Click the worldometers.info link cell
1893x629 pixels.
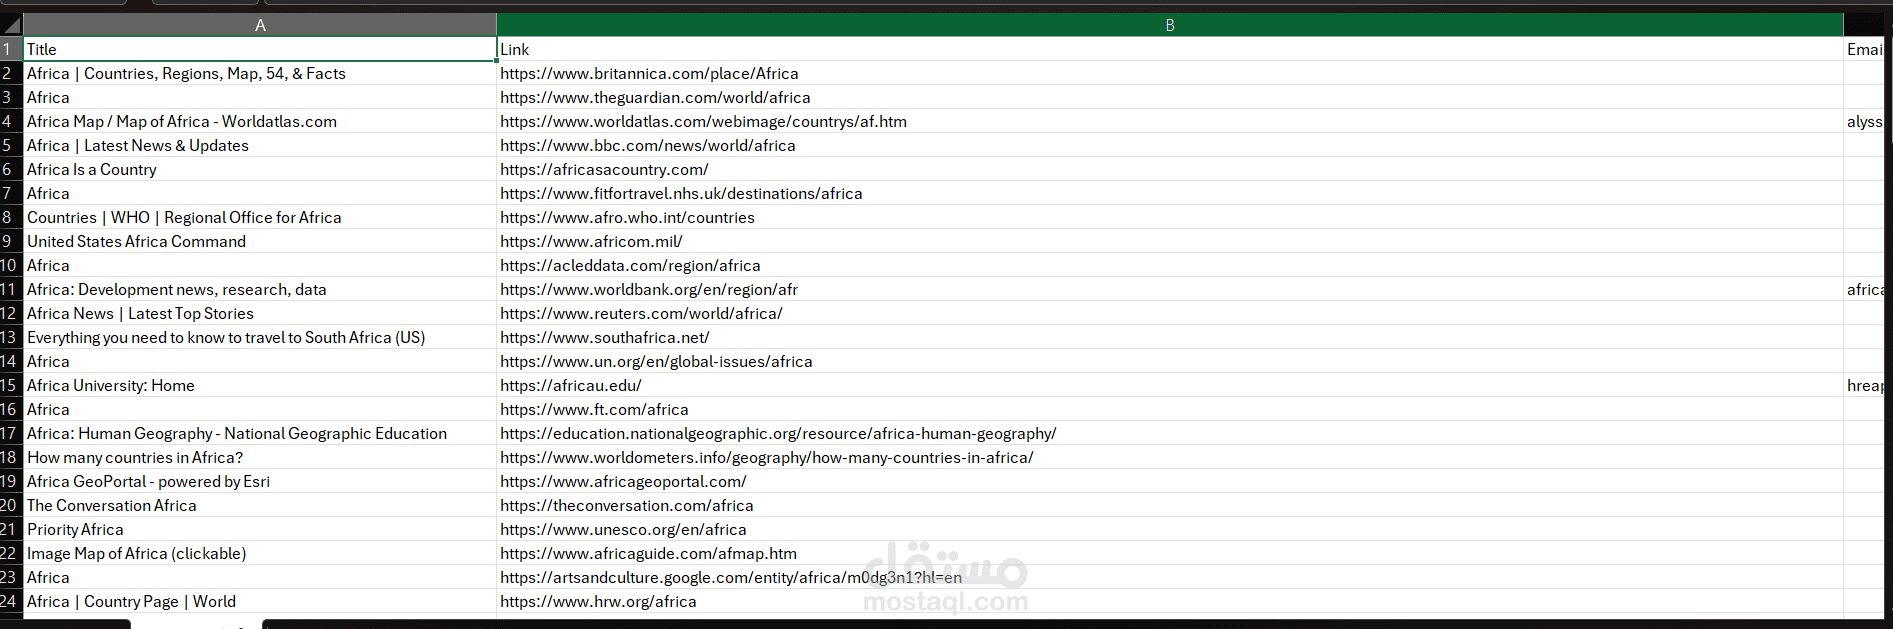(1170, 457)
